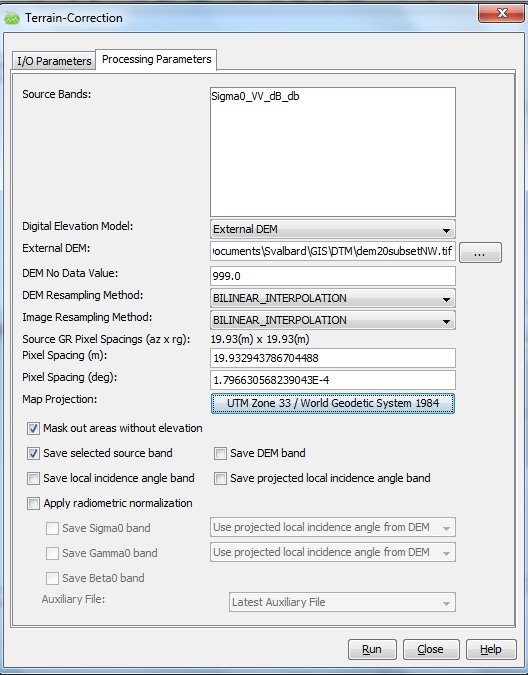Viewport: 528px width, 675px height.
Task: Click the DEM No Data Value field
Action: pos(333,276)
